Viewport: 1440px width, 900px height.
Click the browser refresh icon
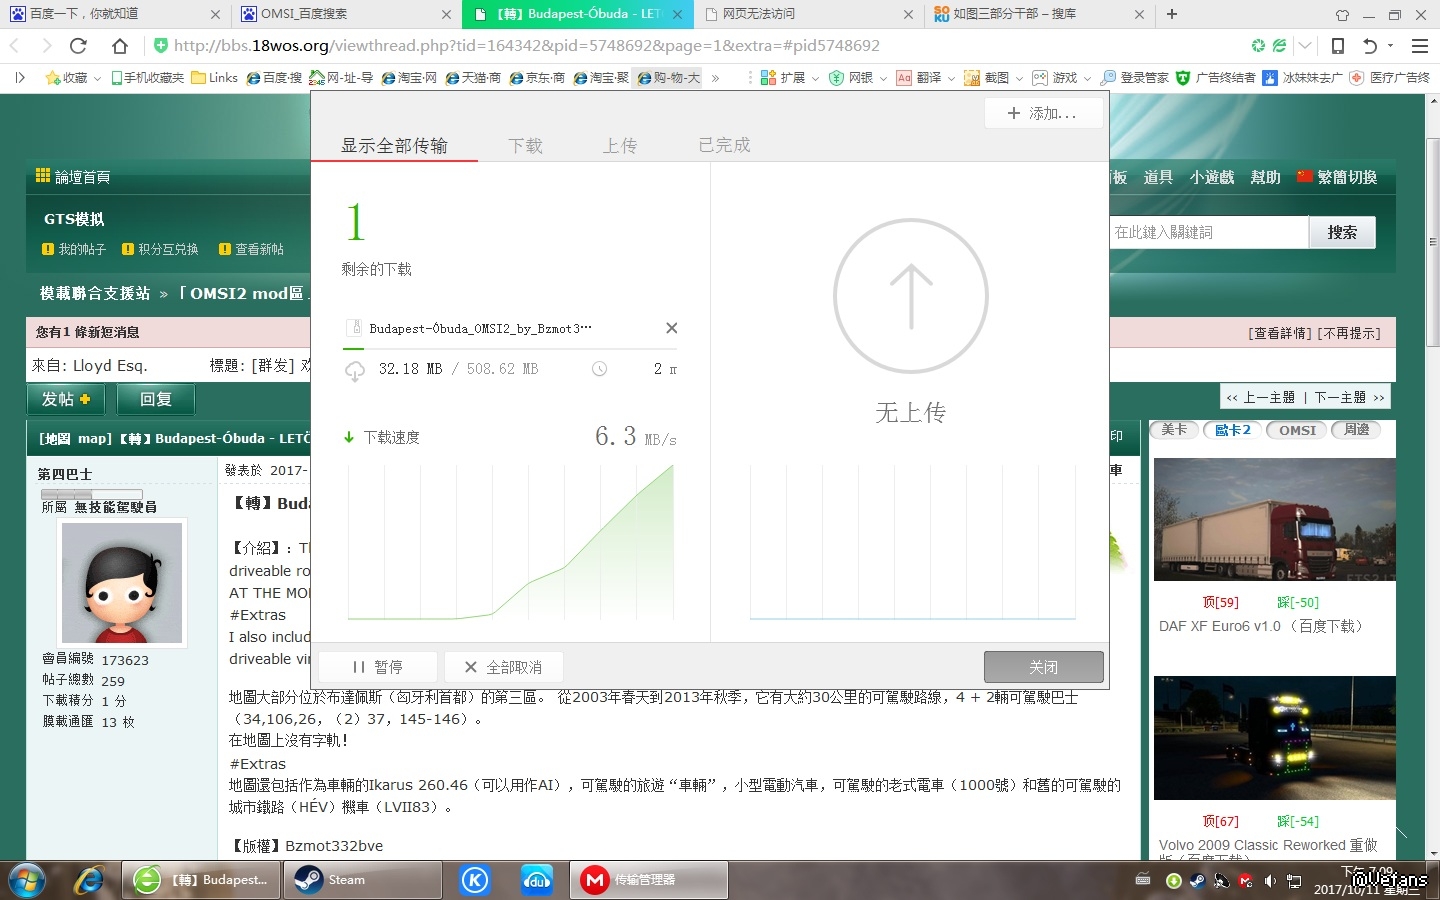point(78,46)
